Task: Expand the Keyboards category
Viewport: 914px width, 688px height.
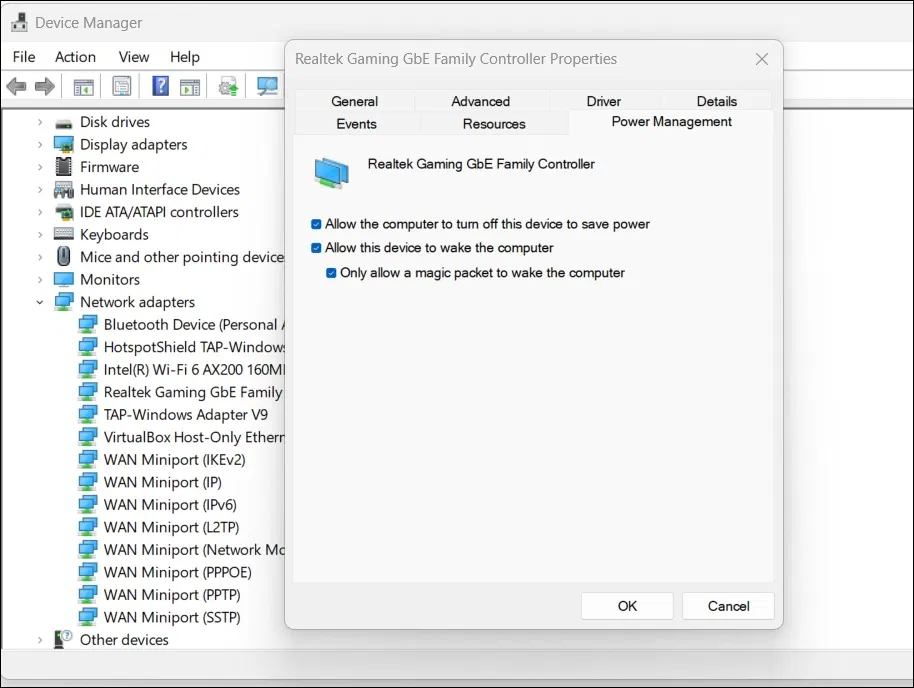Action: (40, 235)
